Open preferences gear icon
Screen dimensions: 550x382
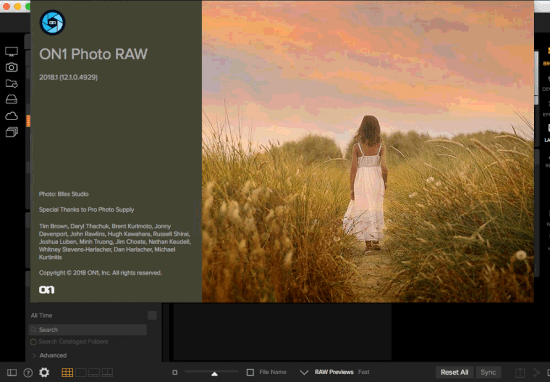44,372
